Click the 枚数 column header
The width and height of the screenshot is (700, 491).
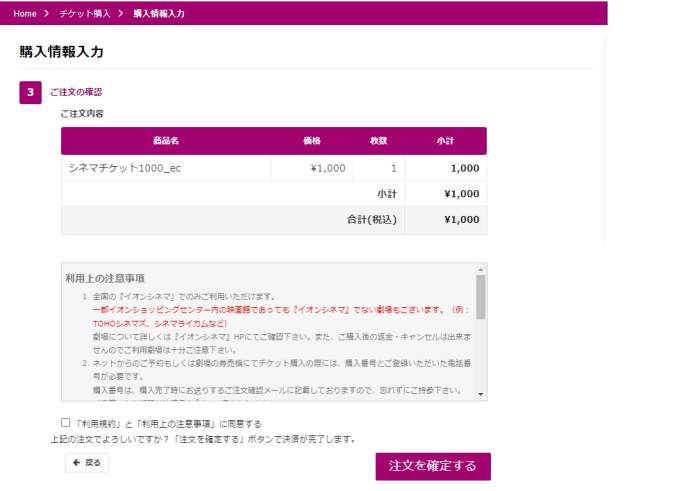tap(379, 141)
